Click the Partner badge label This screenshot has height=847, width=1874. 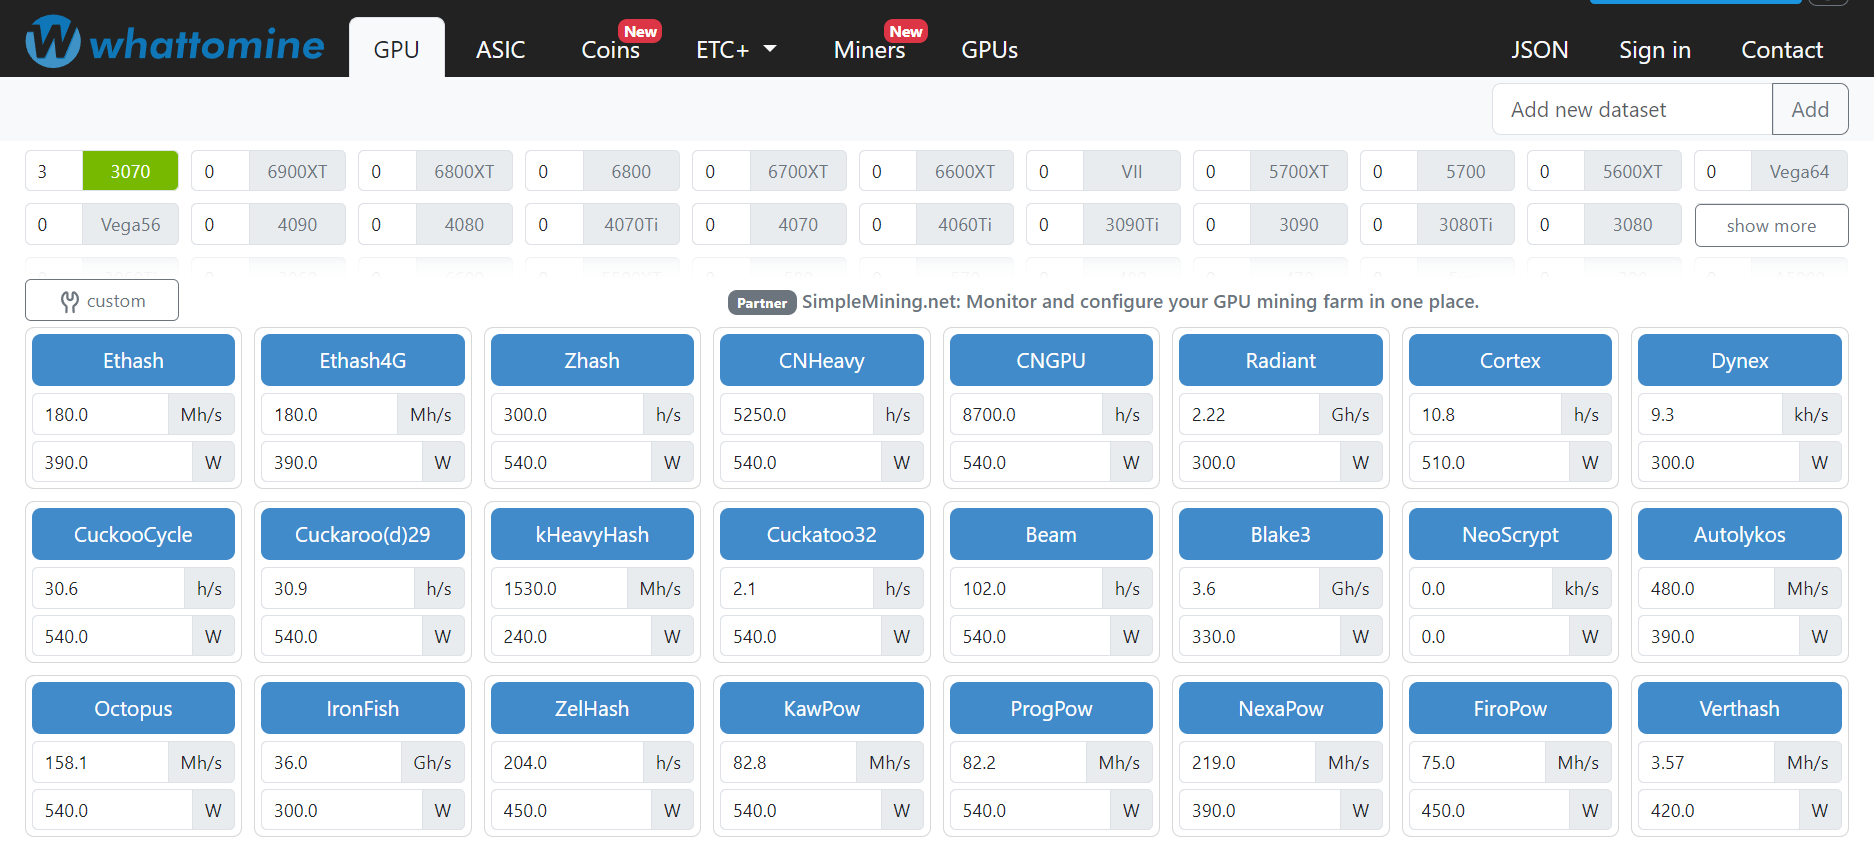761,303
